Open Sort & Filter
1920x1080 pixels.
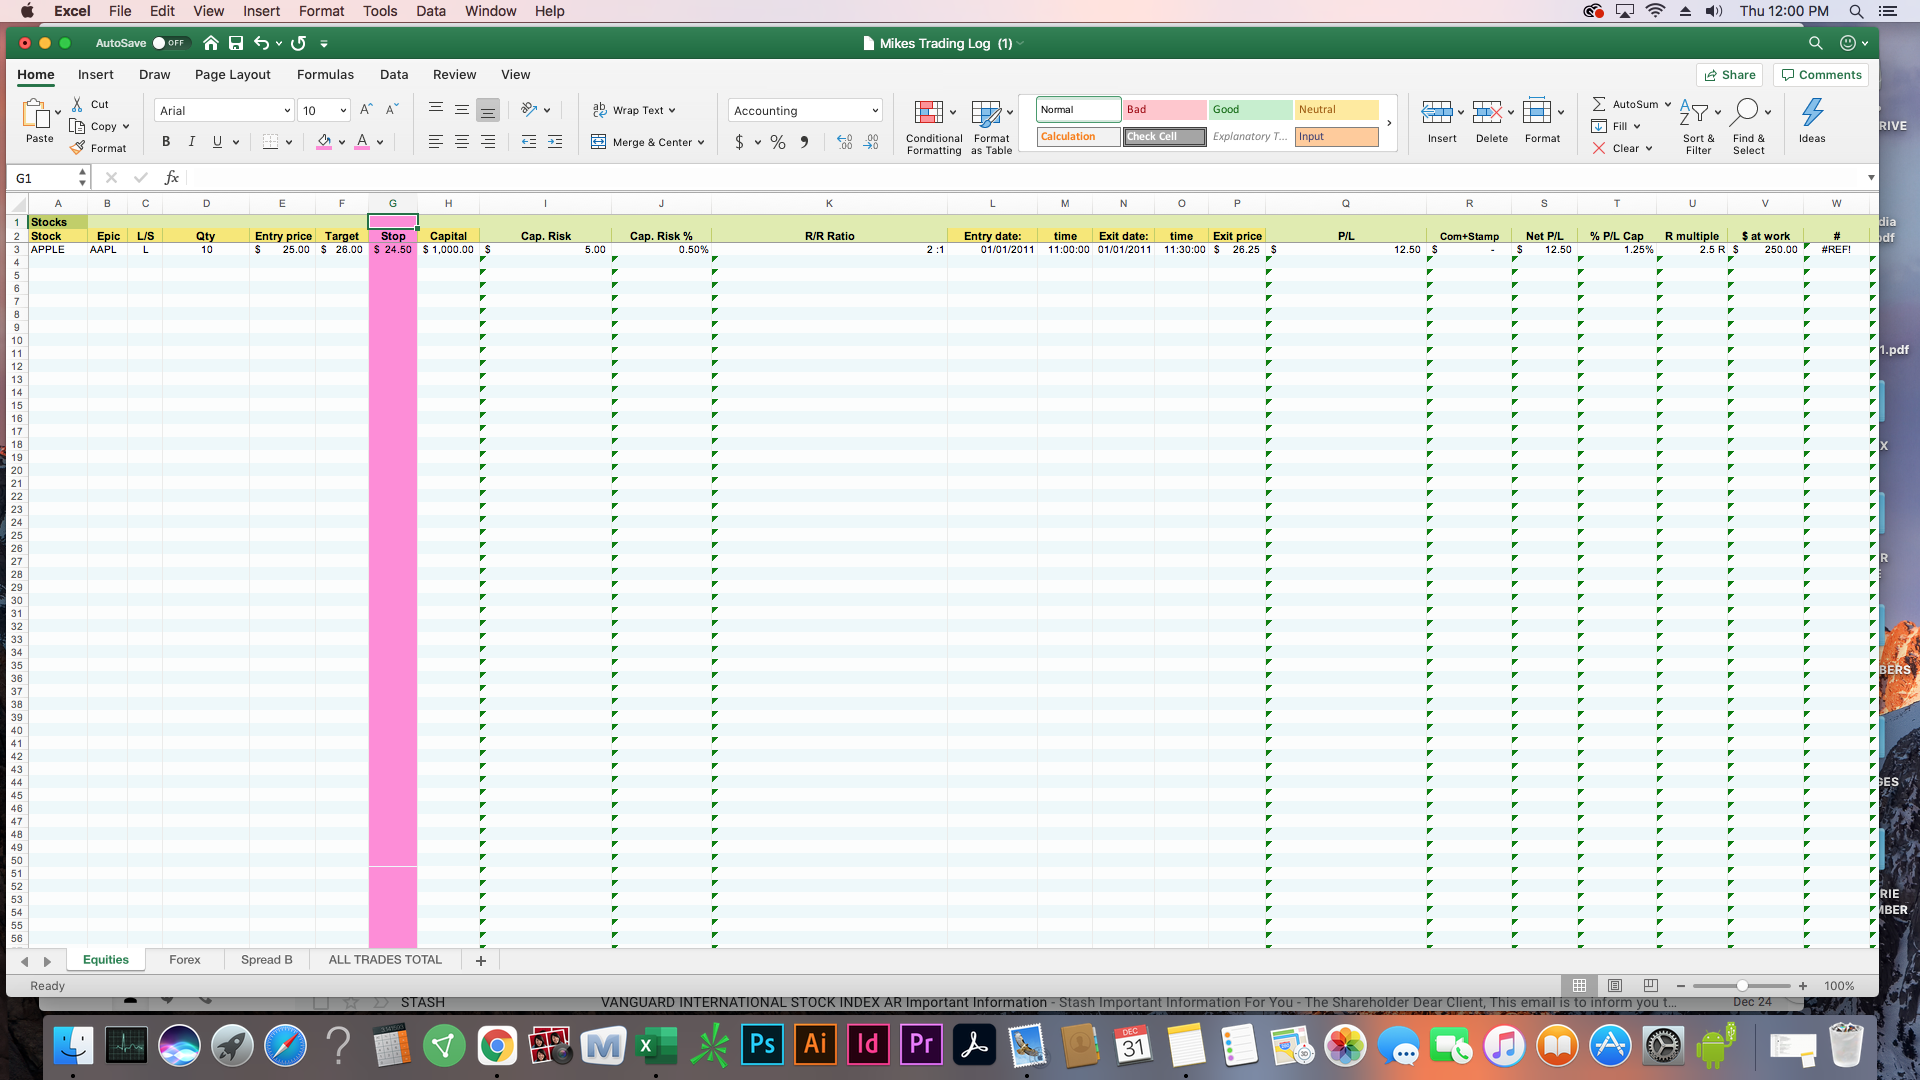pyautogui.click(x=1698, y=127)
